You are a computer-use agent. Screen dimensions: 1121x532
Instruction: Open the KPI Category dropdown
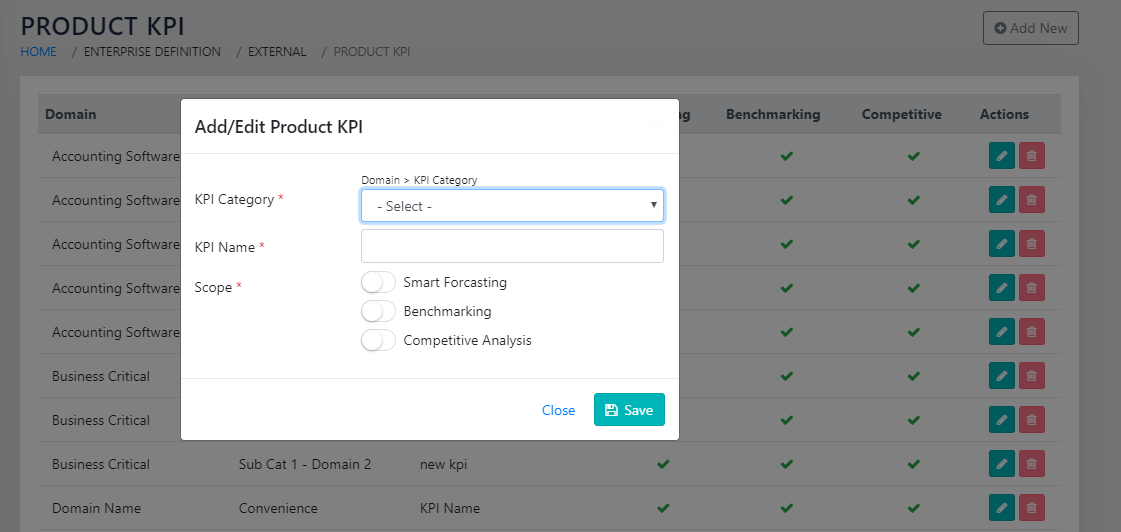pos(512,206)
